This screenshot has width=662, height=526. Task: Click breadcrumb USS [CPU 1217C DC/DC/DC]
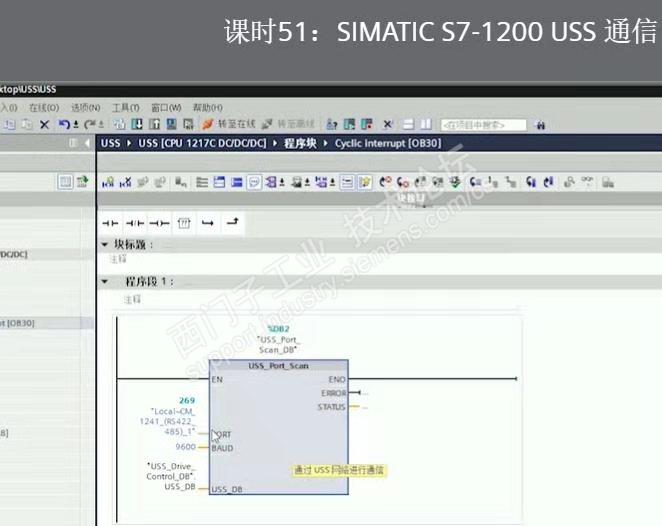coord(202,144)
